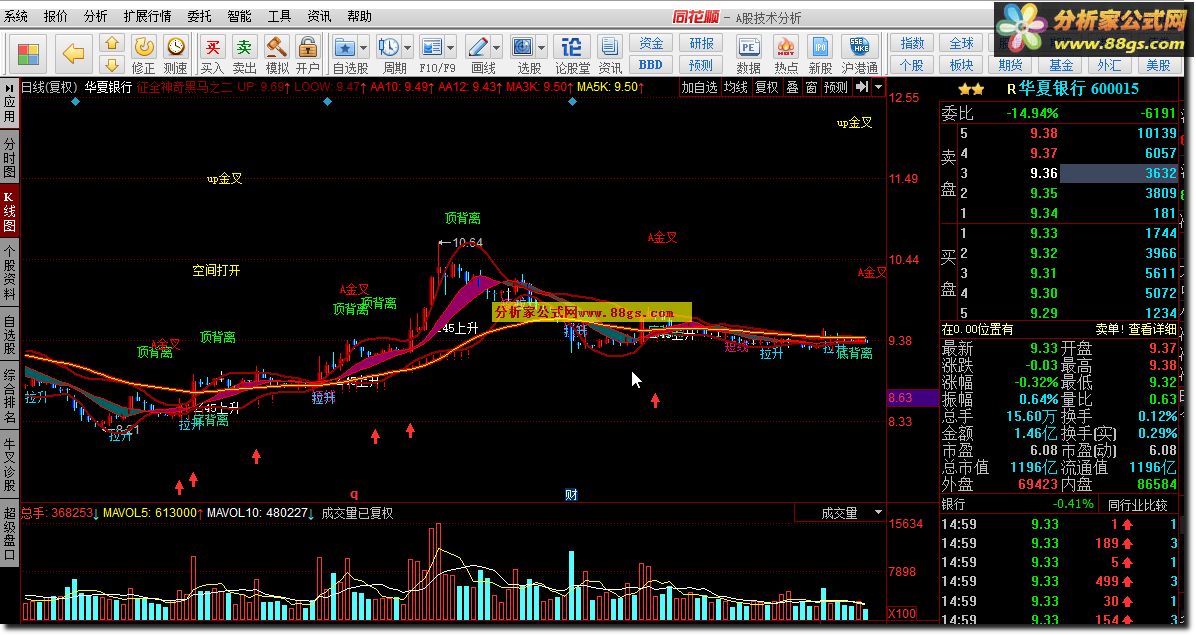
Task: Open the 新股 IPO icon
Action: coord(820,47)
